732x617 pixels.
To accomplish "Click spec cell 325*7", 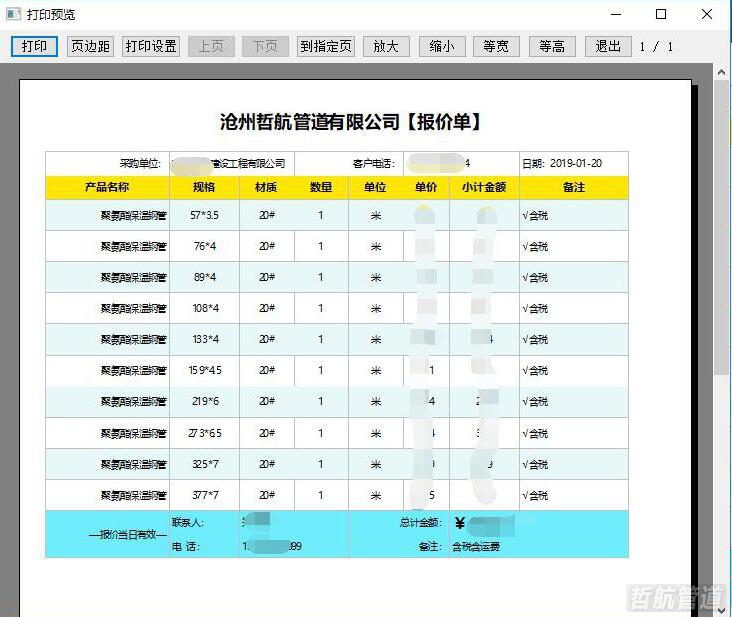I will coord(205,464).
